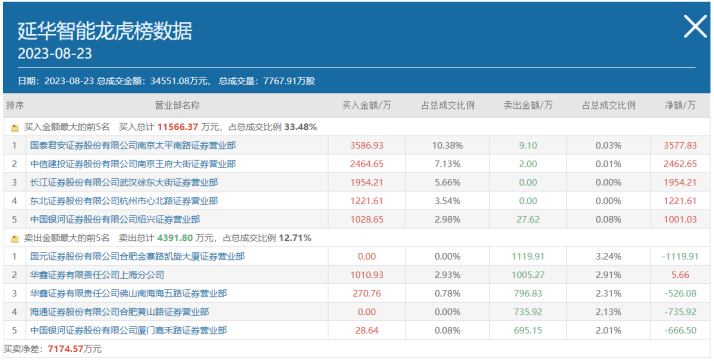Select sell amount 1119.91 cell
Image resolution: width=714 pixels, height=361 pixels.
528,257
